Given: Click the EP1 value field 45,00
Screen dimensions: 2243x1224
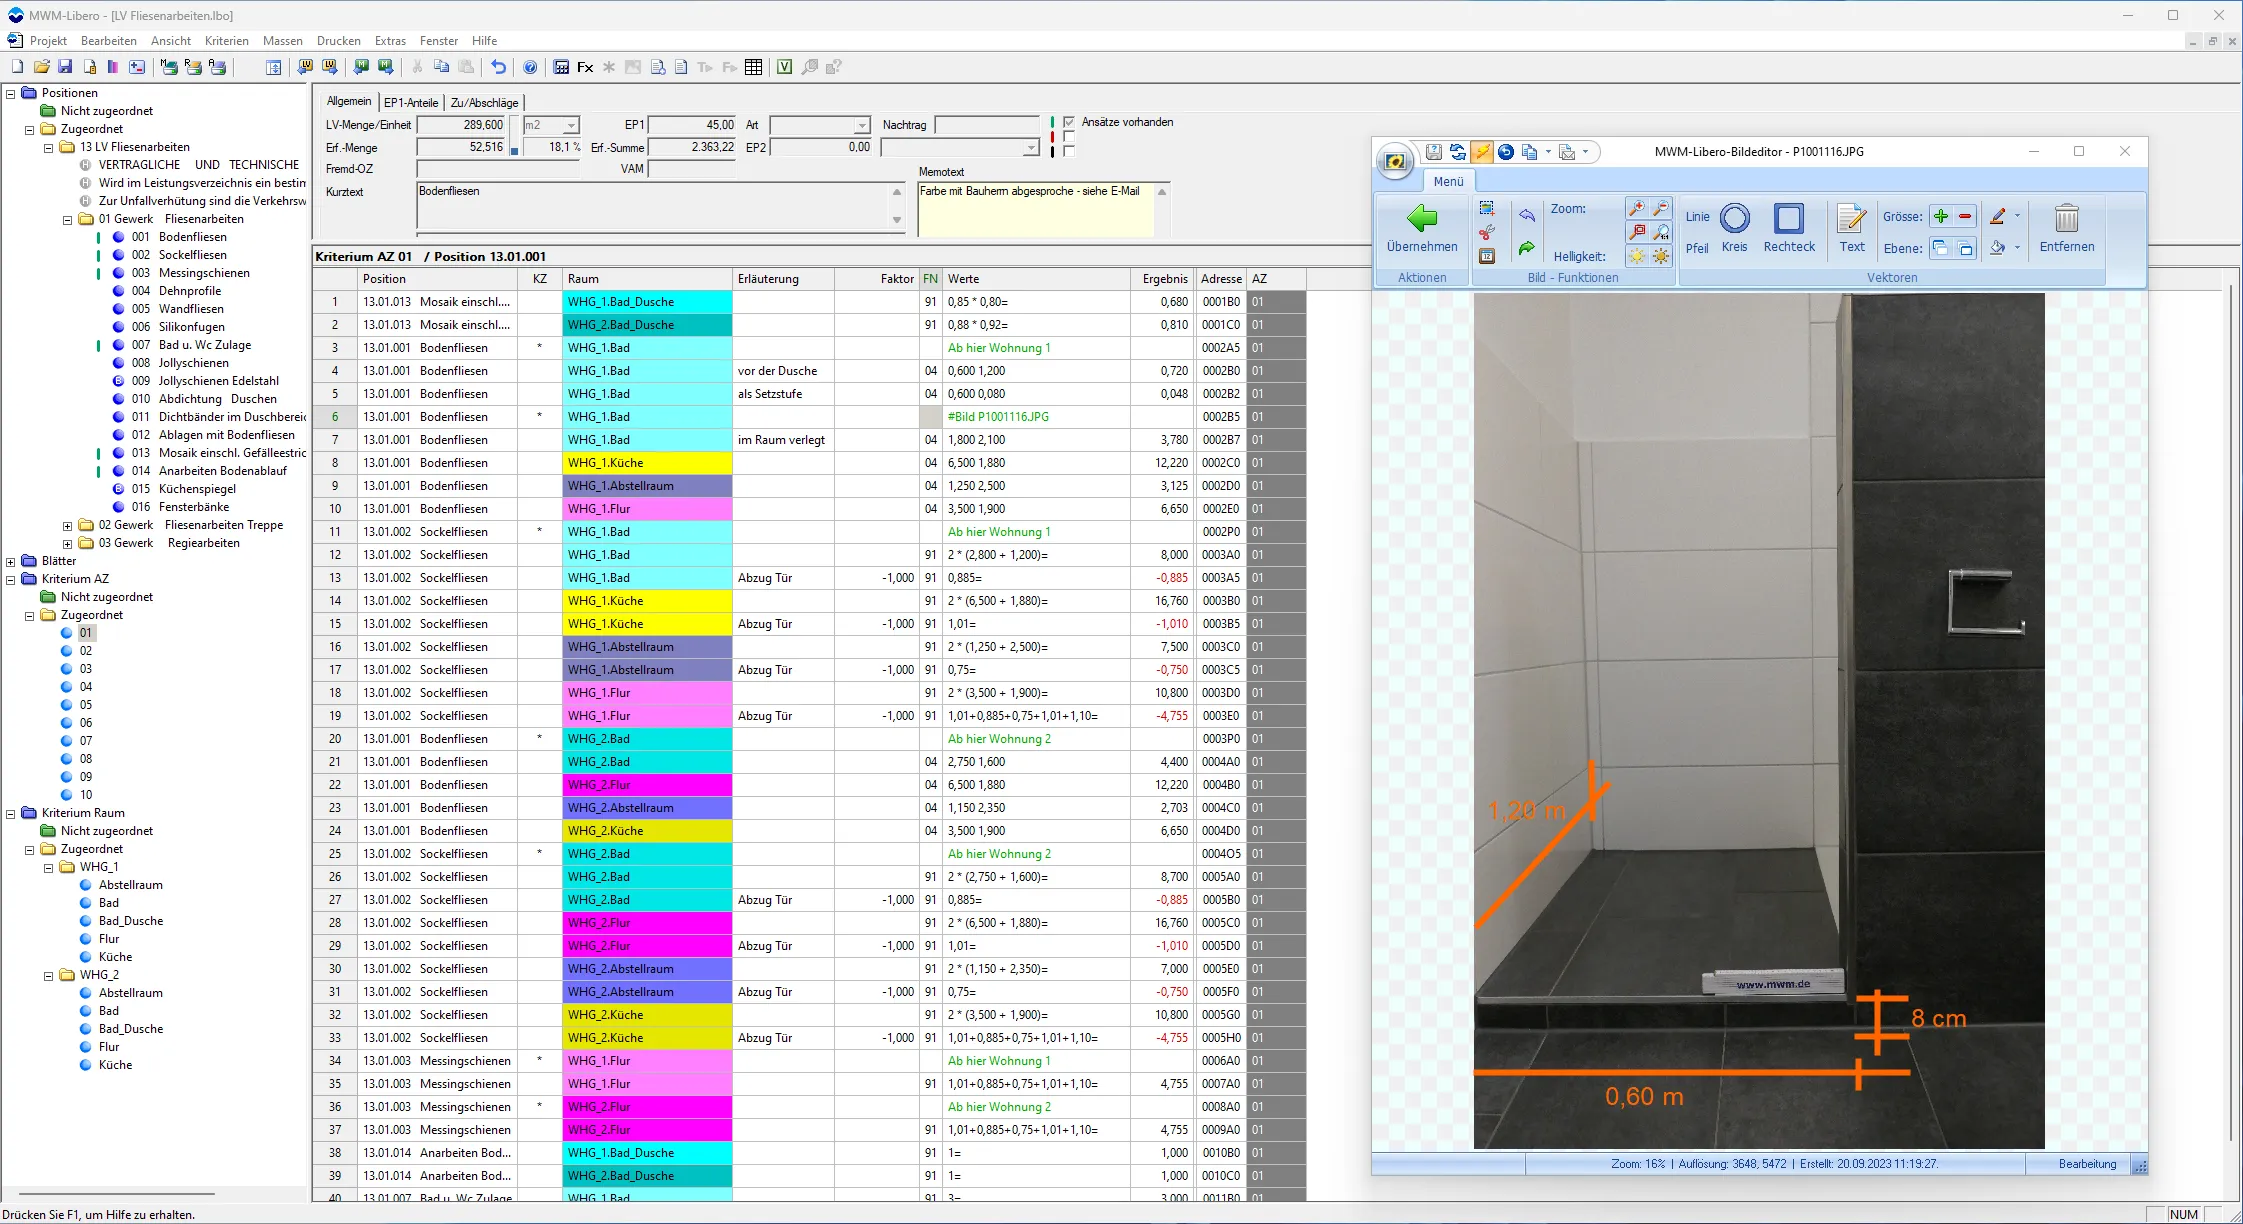Looking at the screenshot, I should pos(693,125).
